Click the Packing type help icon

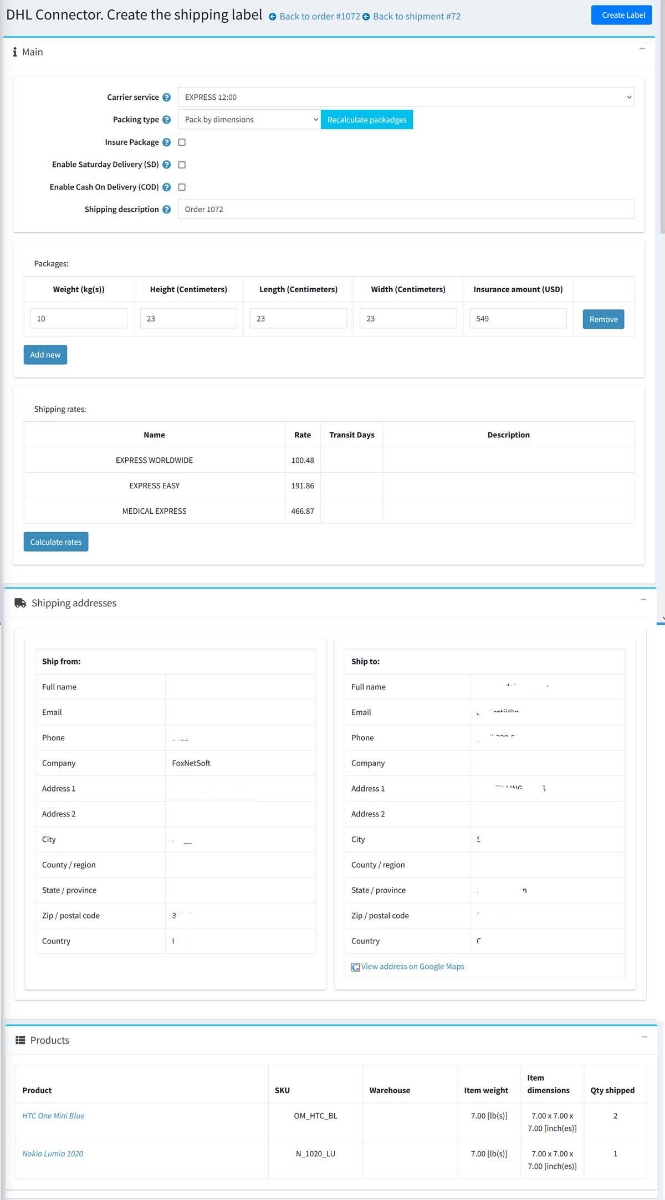(x=167, y=120)
